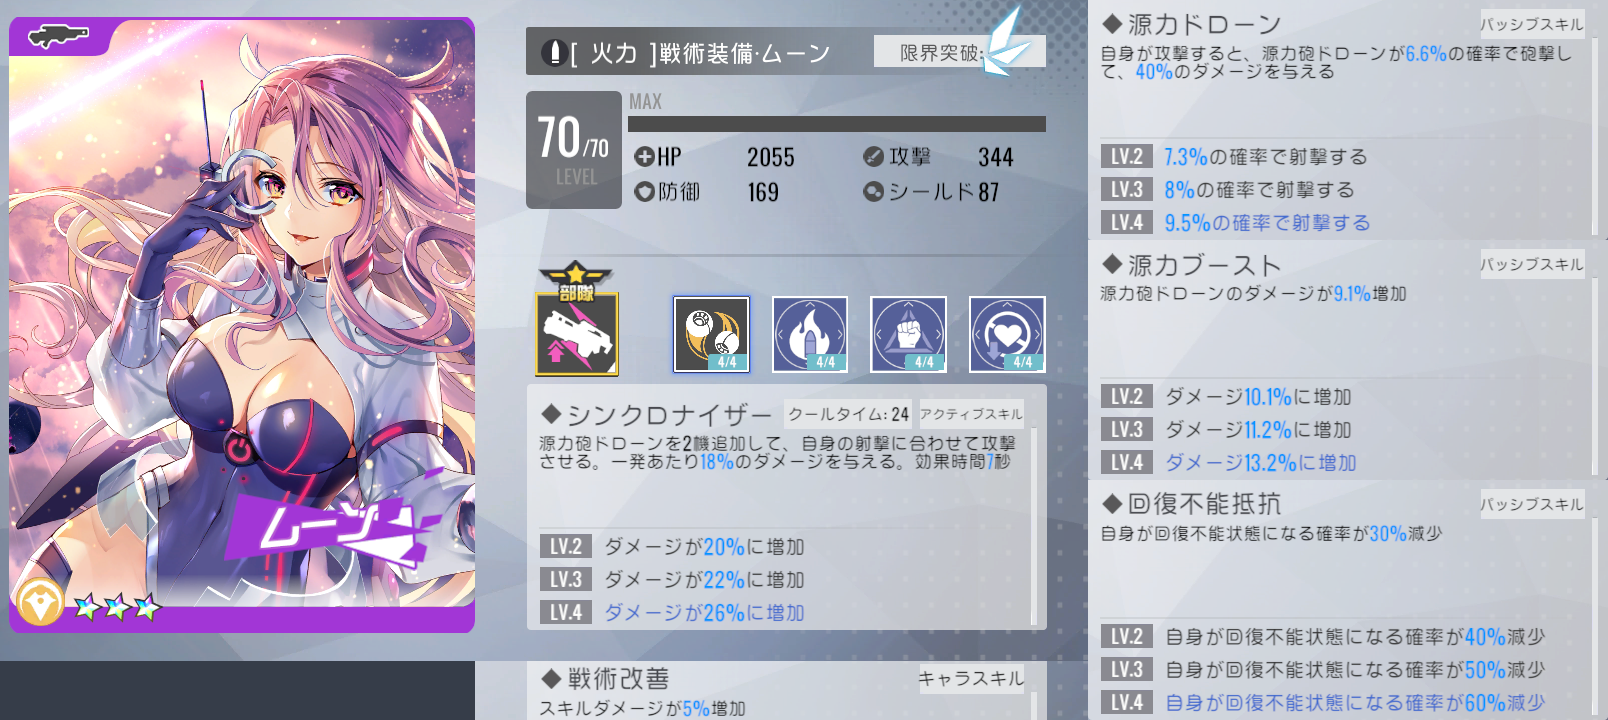Click the rifle weapon-type icon on the card
This screenshot has height=720, width=1608.
(59, 37)
